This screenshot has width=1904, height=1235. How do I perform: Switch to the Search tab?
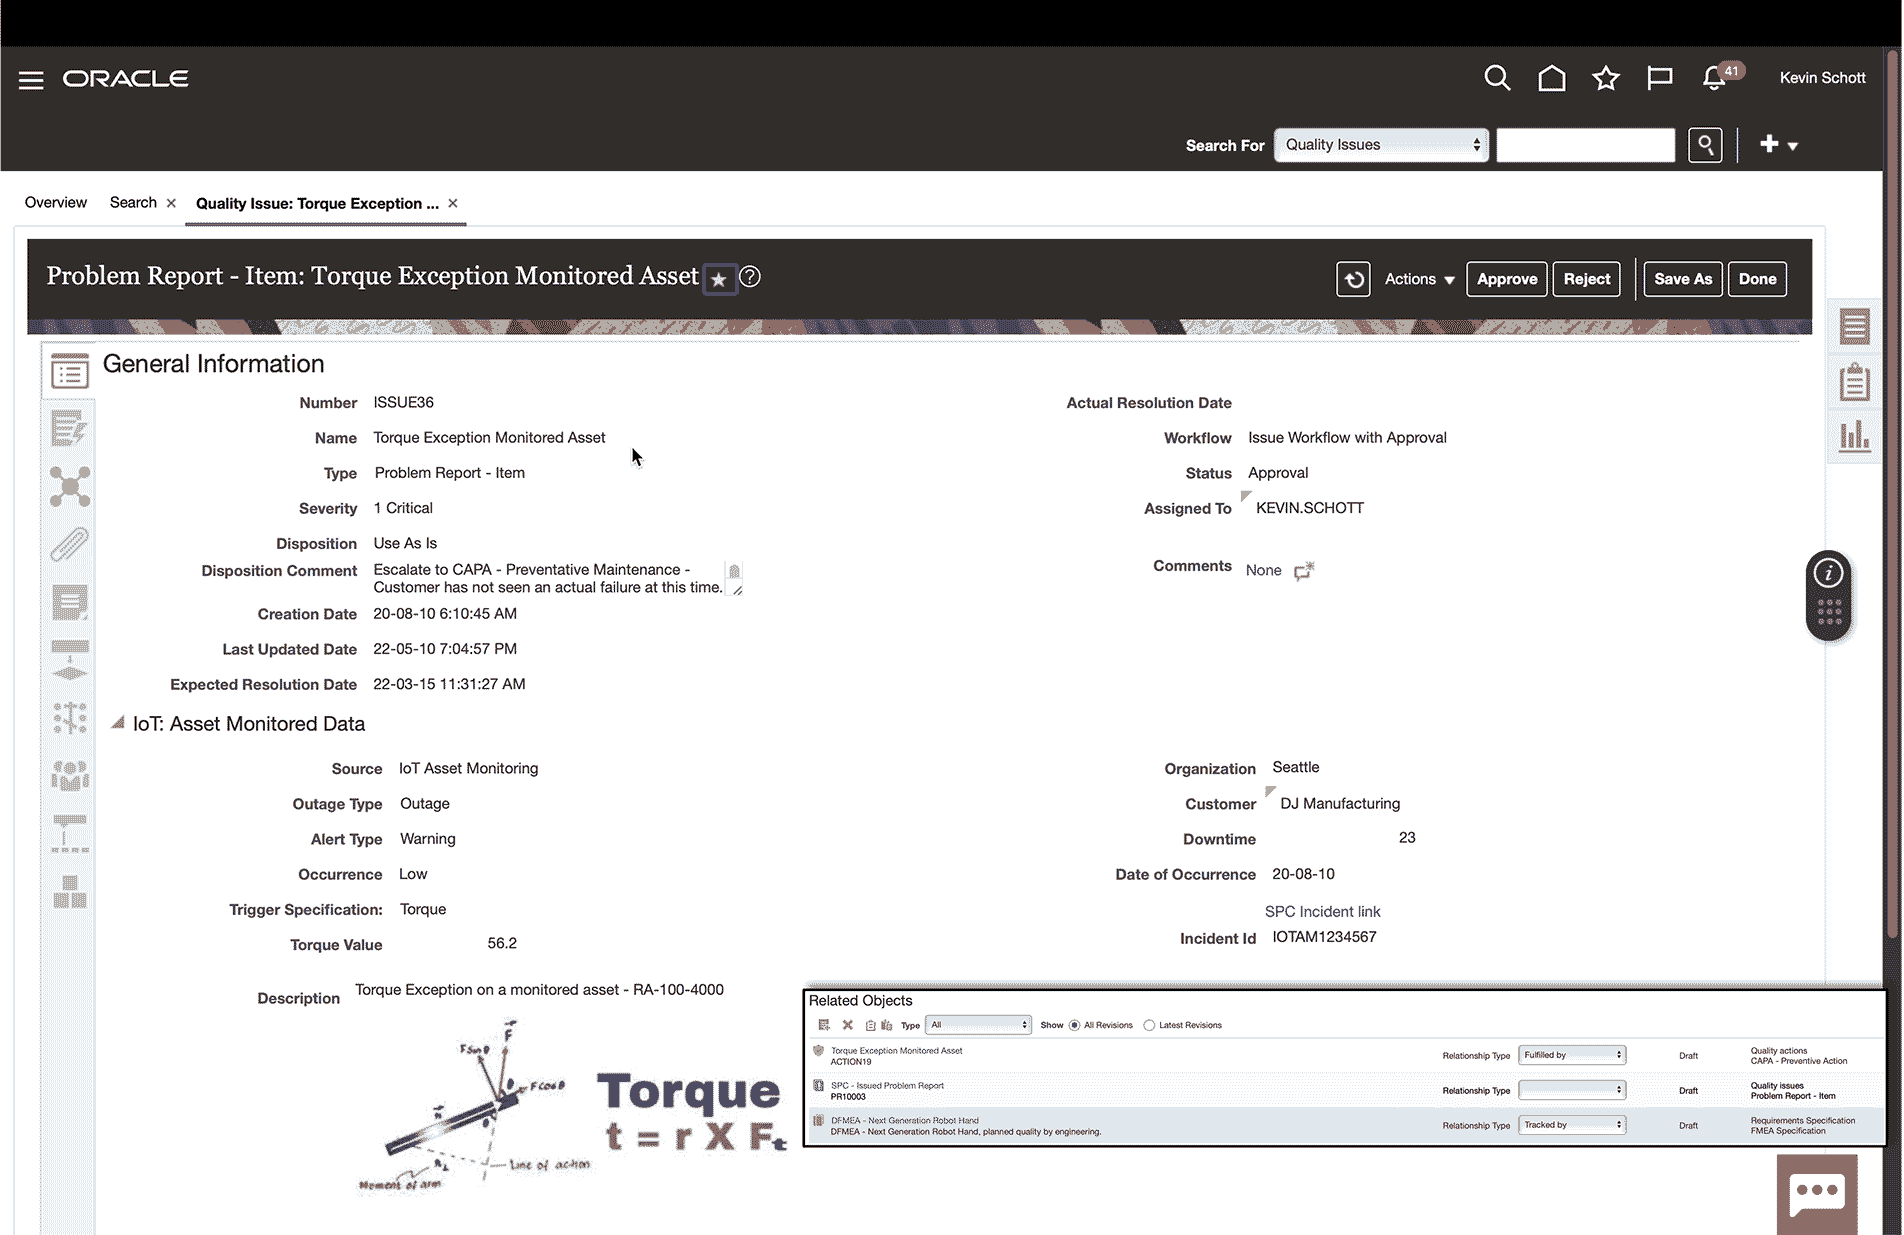(133, 203)
